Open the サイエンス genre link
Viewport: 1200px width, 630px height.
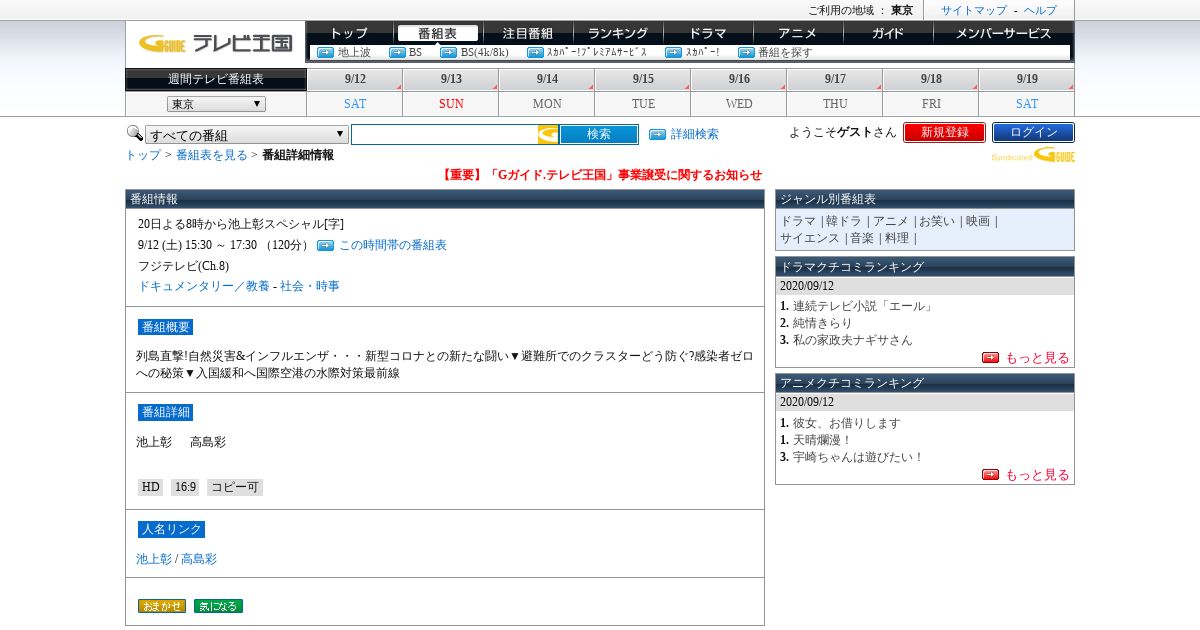pyautogui.click(x=810, y=238)
